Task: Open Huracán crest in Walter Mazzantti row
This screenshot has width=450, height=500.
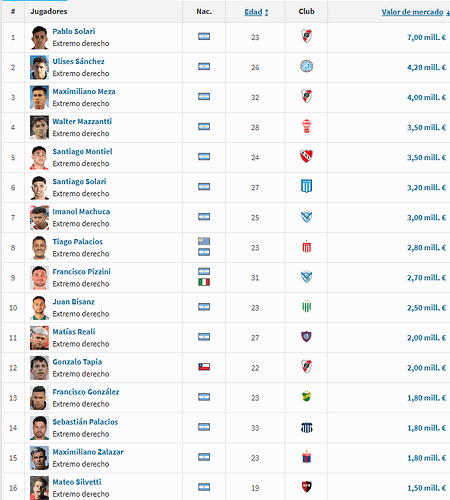Action: 306,126
